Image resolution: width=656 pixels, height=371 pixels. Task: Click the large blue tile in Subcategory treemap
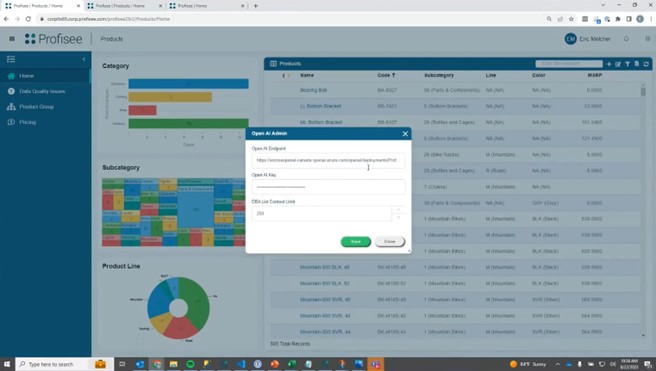click(196, 210)
